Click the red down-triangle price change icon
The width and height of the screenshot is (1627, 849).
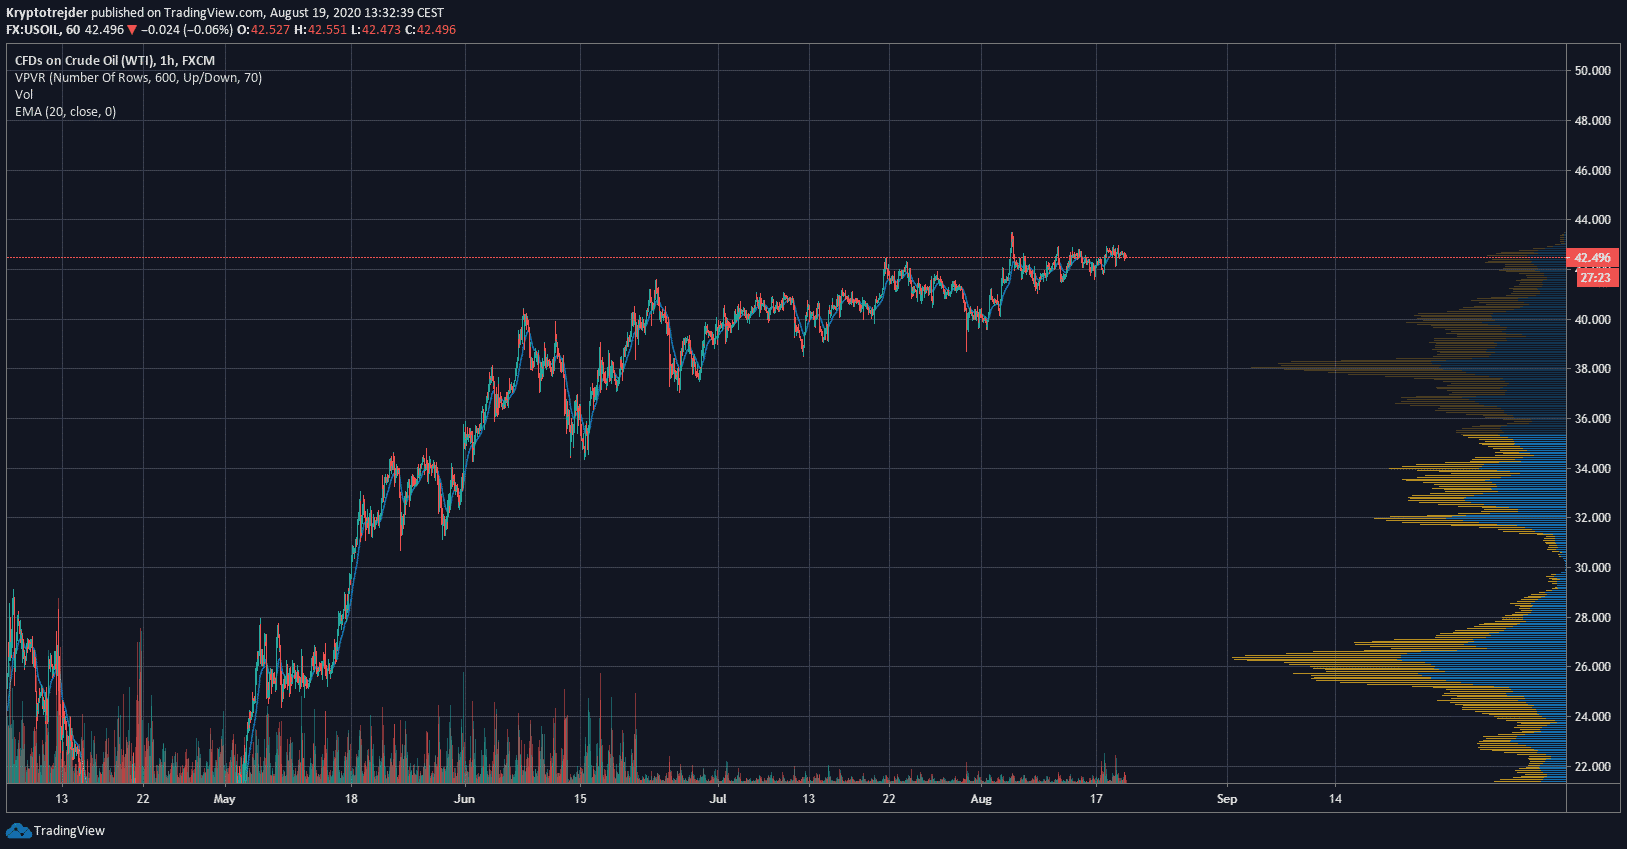pyautogui.click(x=132, y=30)
